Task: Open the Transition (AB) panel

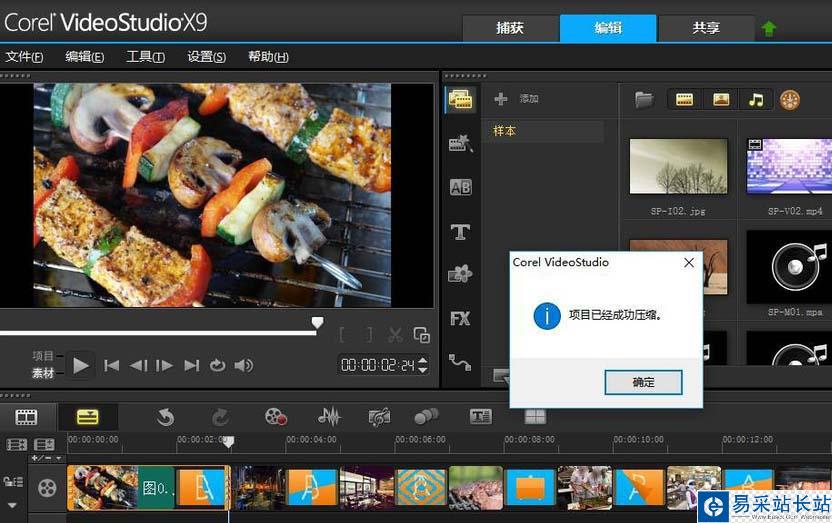Action: click(460, 187)
